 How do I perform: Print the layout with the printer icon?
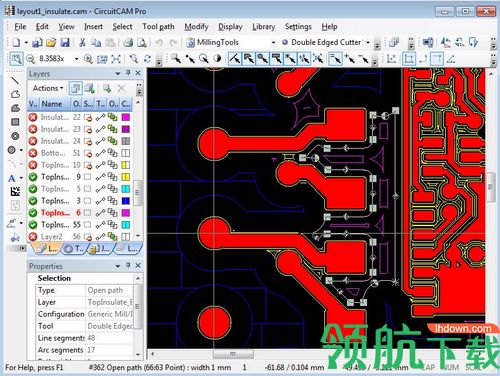click(128, 42)
